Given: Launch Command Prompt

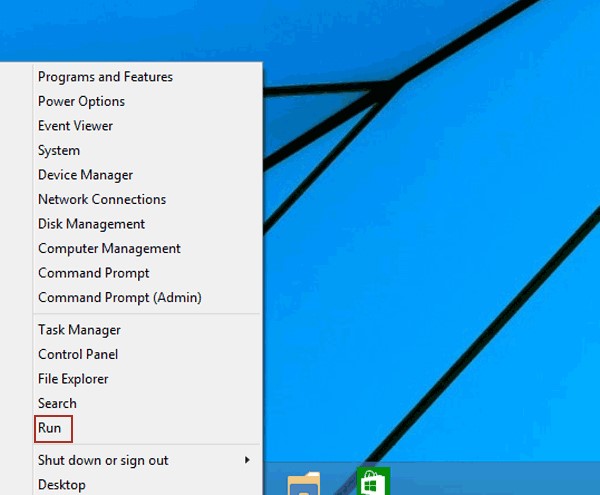Looking at the screenshot, I should (93, 273).
